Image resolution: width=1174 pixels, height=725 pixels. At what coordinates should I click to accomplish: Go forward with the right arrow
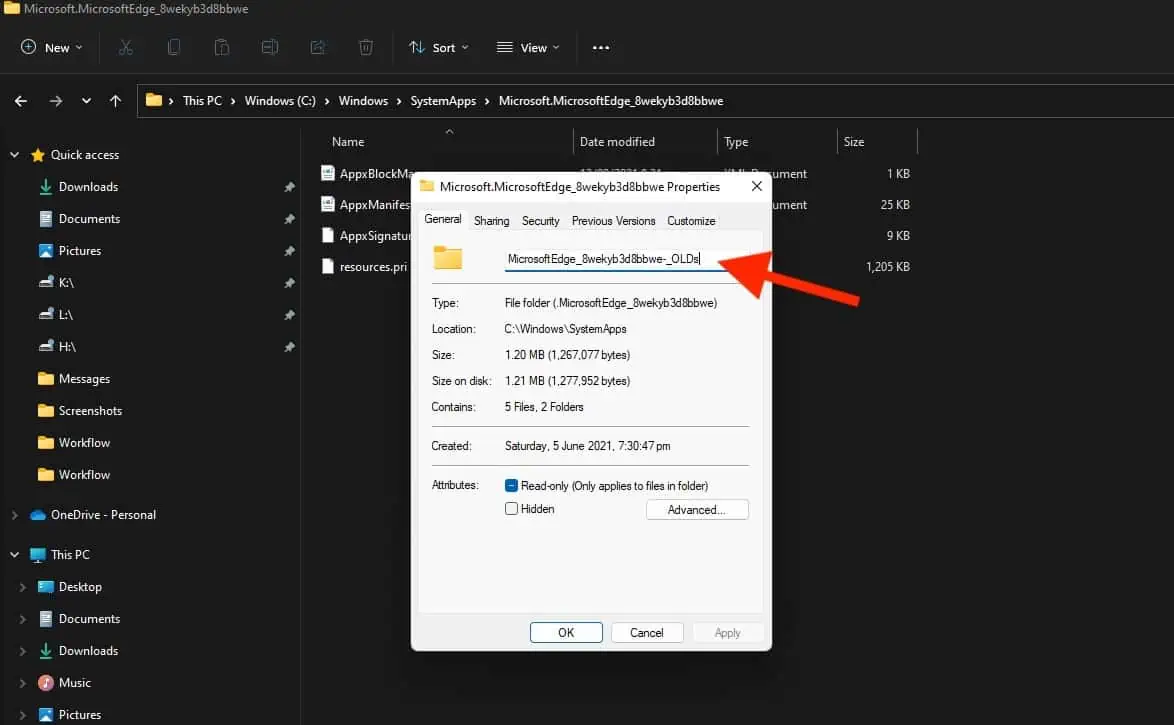pos(55,100)
